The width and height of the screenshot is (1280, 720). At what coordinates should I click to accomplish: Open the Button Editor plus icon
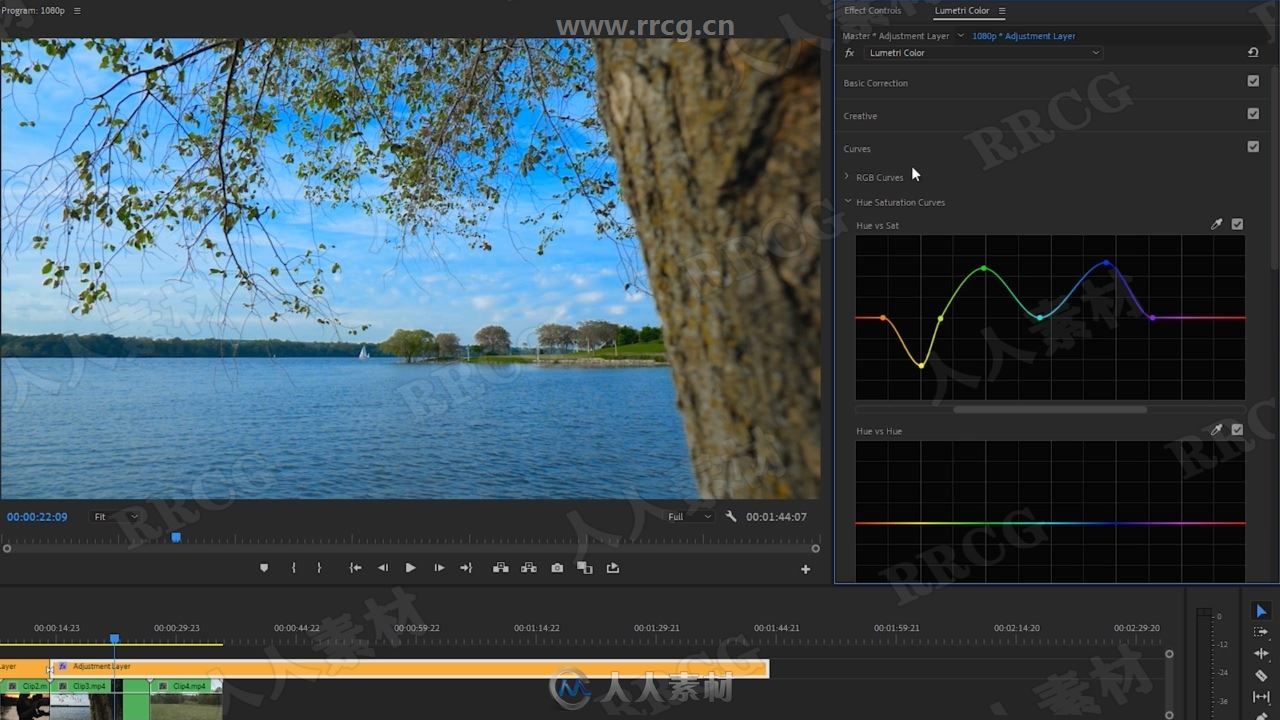(x=805, y=569)
